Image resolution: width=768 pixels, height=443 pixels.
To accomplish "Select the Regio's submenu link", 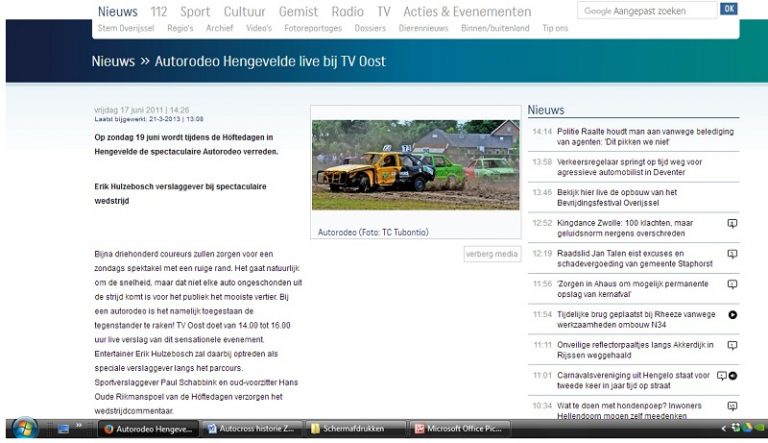I will [180, 28].
